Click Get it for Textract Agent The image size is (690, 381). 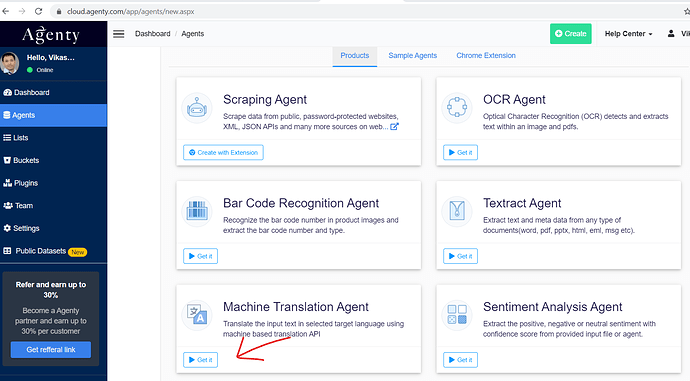460,256
